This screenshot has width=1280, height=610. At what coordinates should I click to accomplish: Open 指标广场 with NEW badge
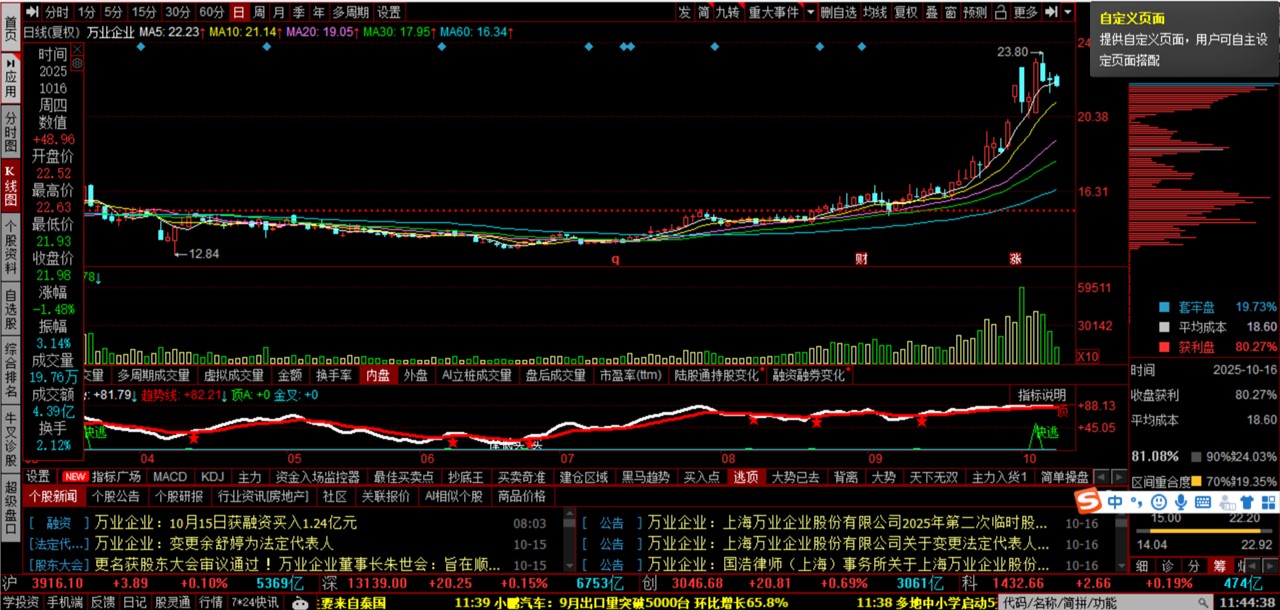(104, 477)
